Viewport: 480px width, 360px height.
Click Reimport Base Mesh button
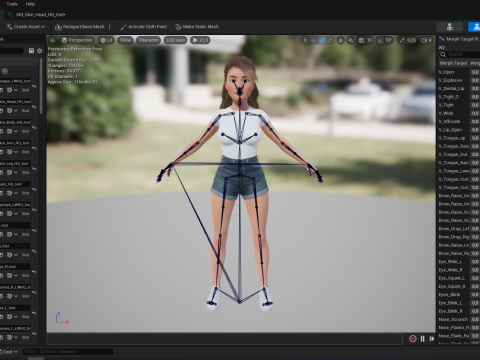coord(80,27)
